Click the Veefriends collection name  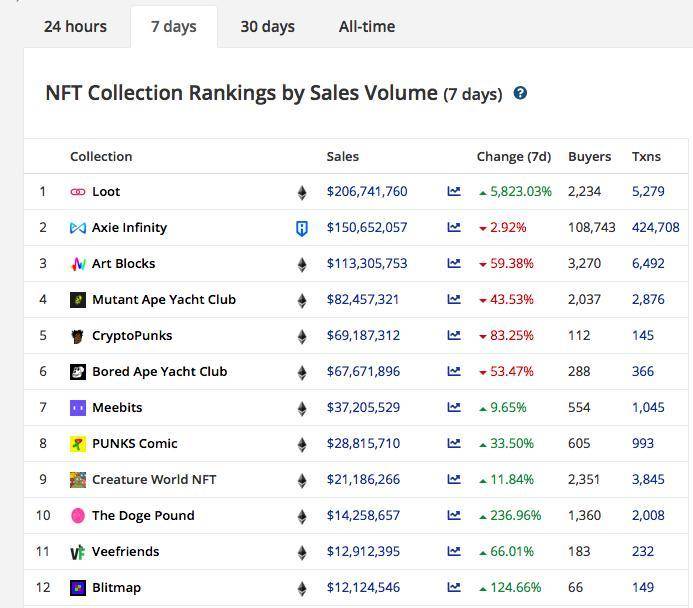pyautogui.click(x=125, y=552)
